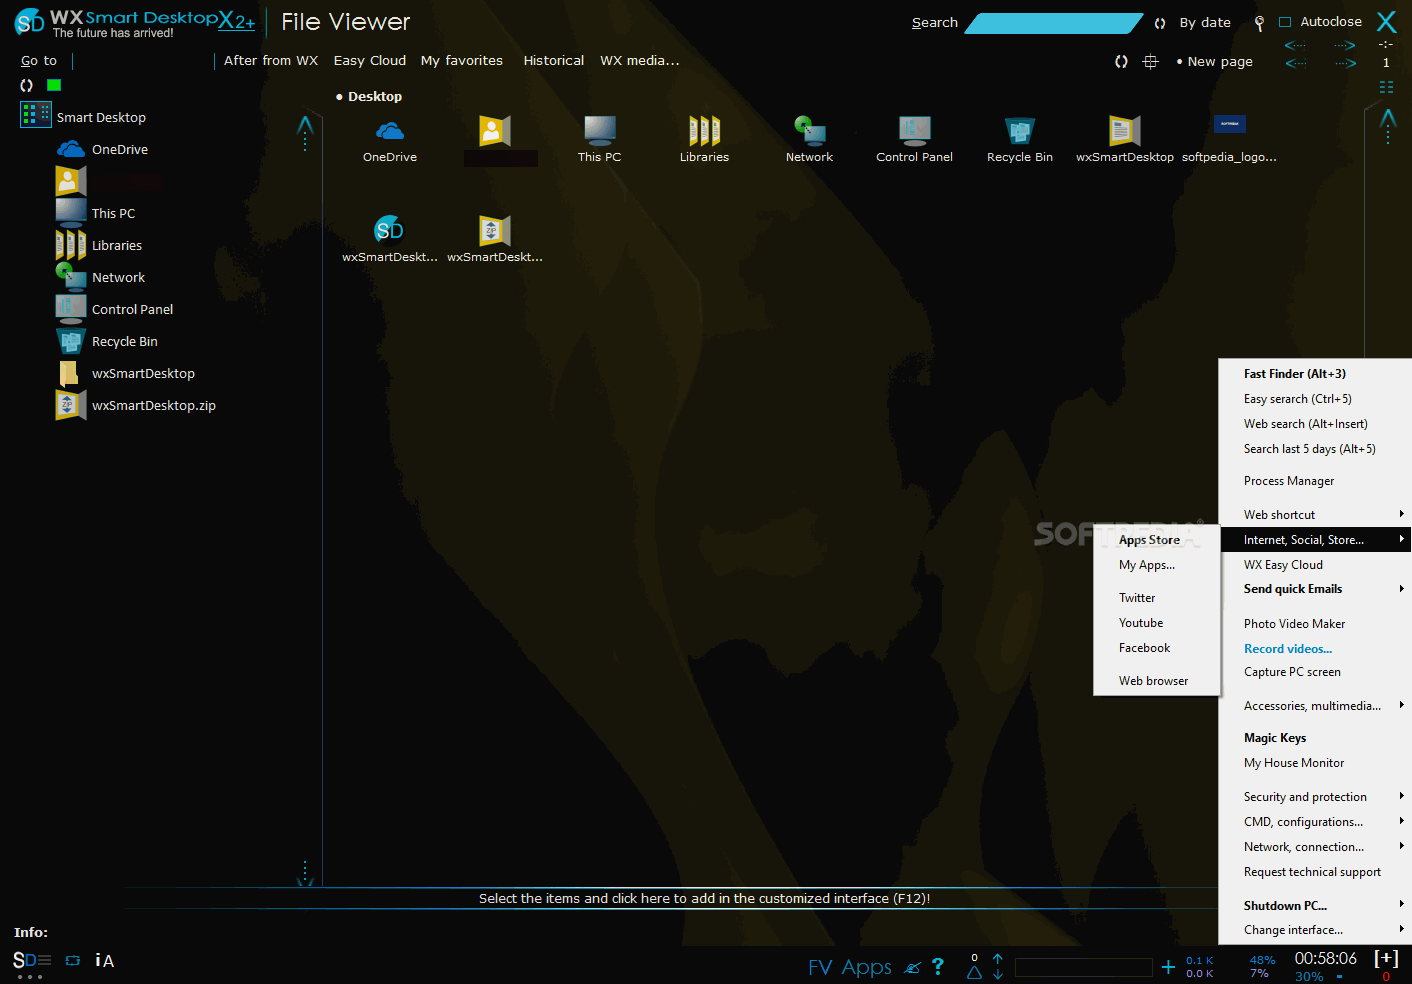Expand Internet, Social, Store submenu

(x=1315, y=540)
